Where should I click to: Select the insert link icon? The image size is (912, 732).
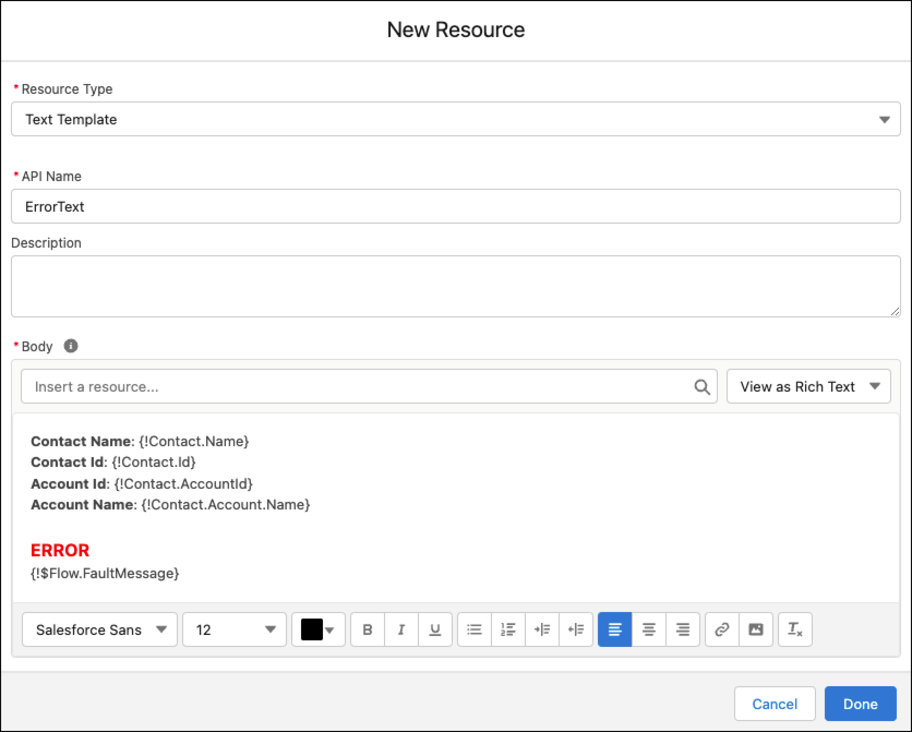click(723, 629)
